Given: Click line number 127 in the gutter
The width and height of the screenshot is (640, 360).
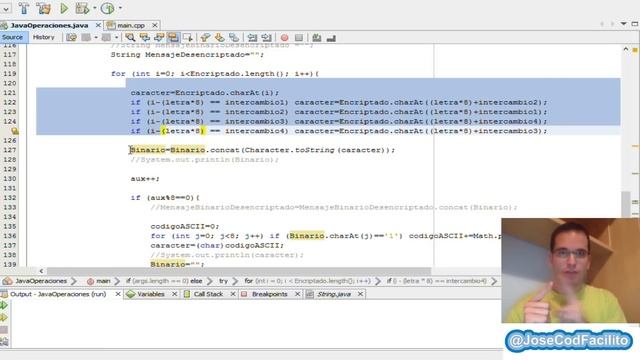Looking at the screenshot, I should pyautogui.click(x=10, y=150).
